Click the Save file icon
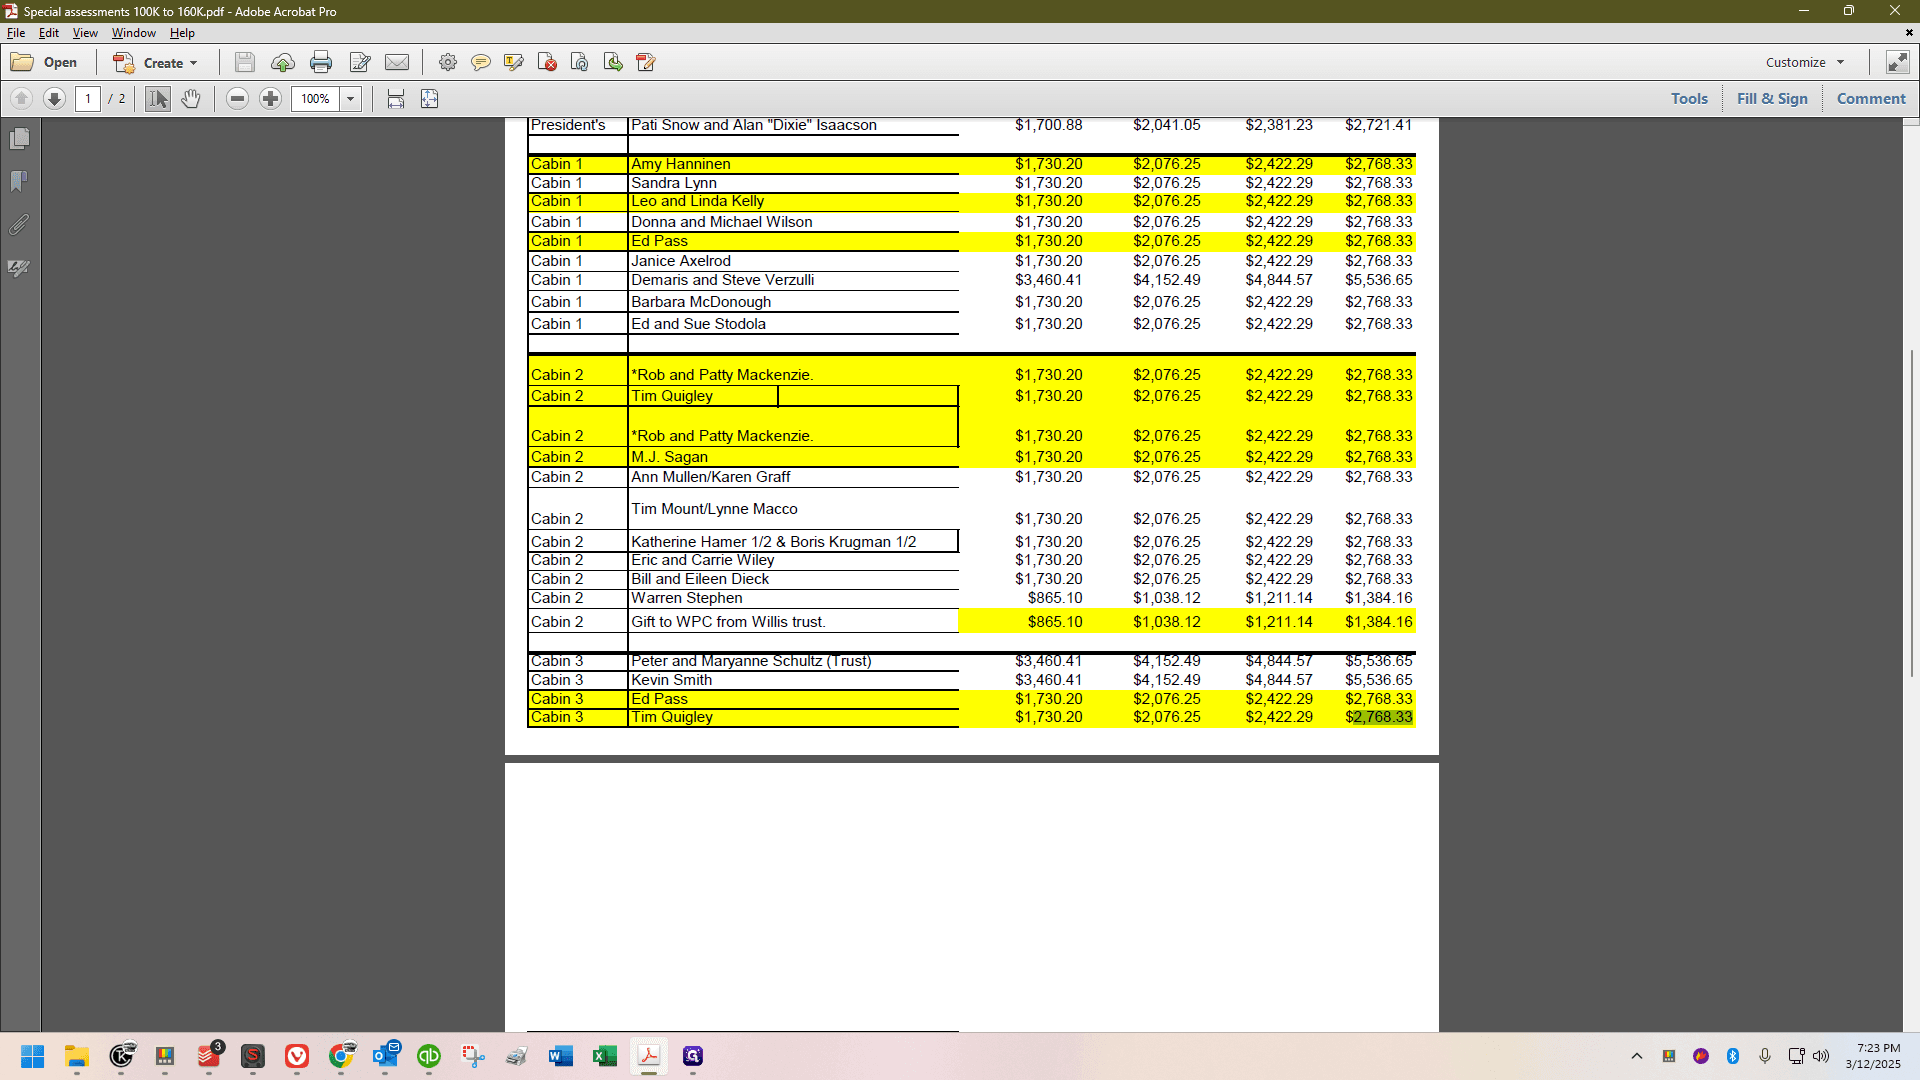The width and height of the screenshot is (1920, 1080). (x=244, y=63)
